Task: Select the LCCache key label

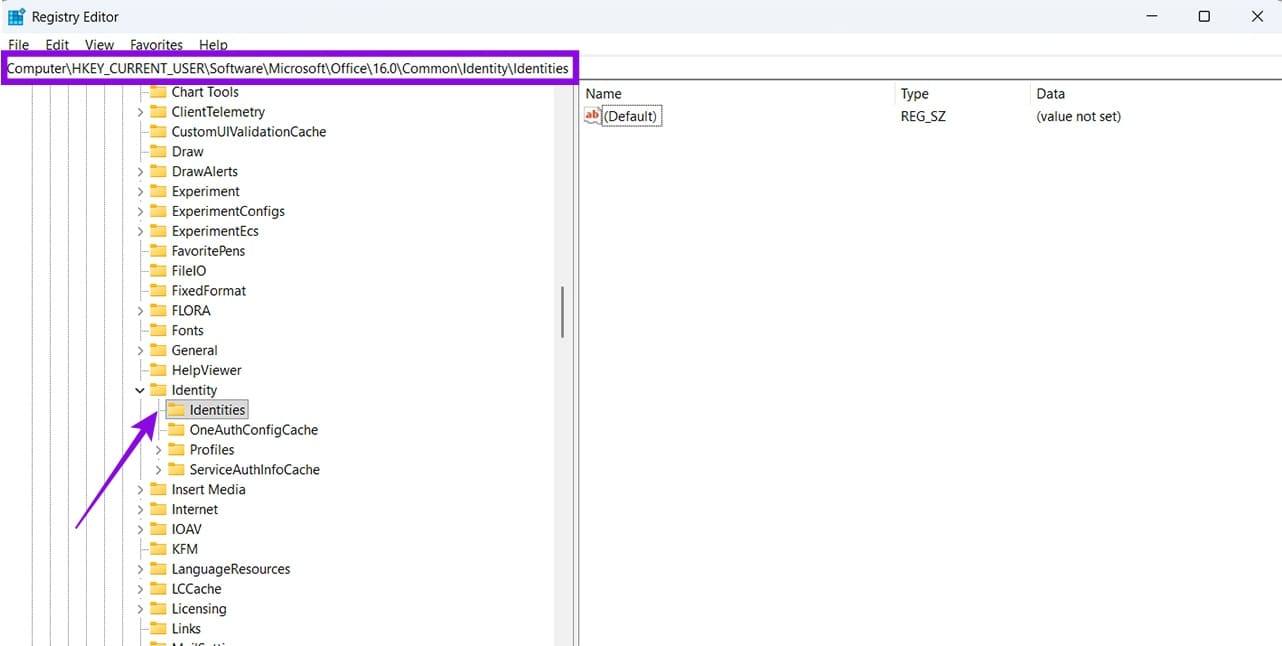Action: 196,589
